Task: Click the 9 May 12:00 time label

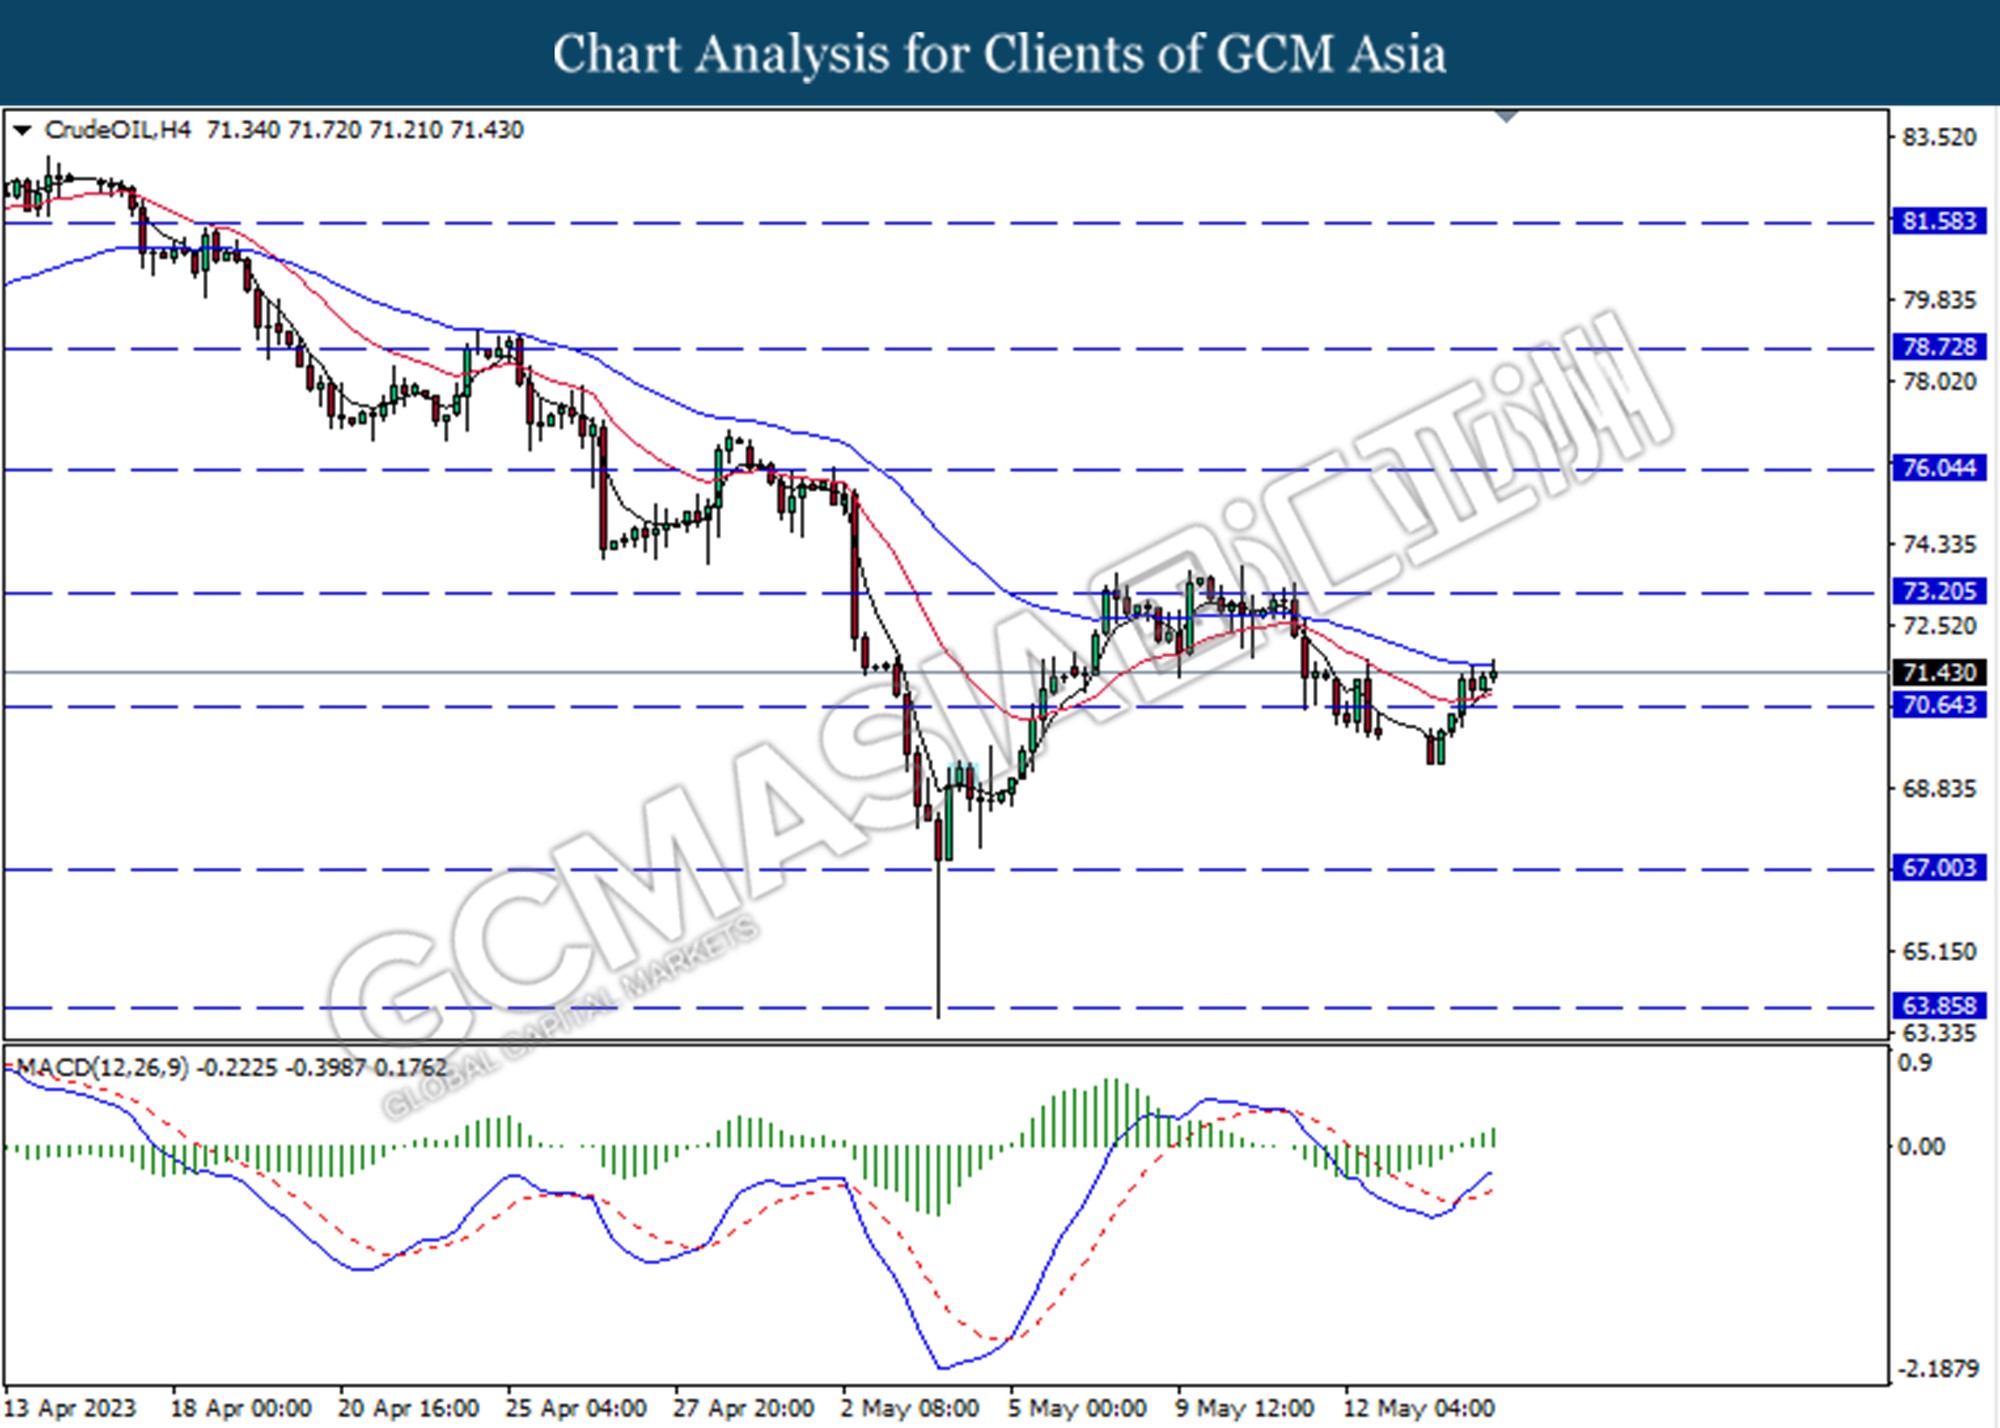Action: pos(1245,1408)
